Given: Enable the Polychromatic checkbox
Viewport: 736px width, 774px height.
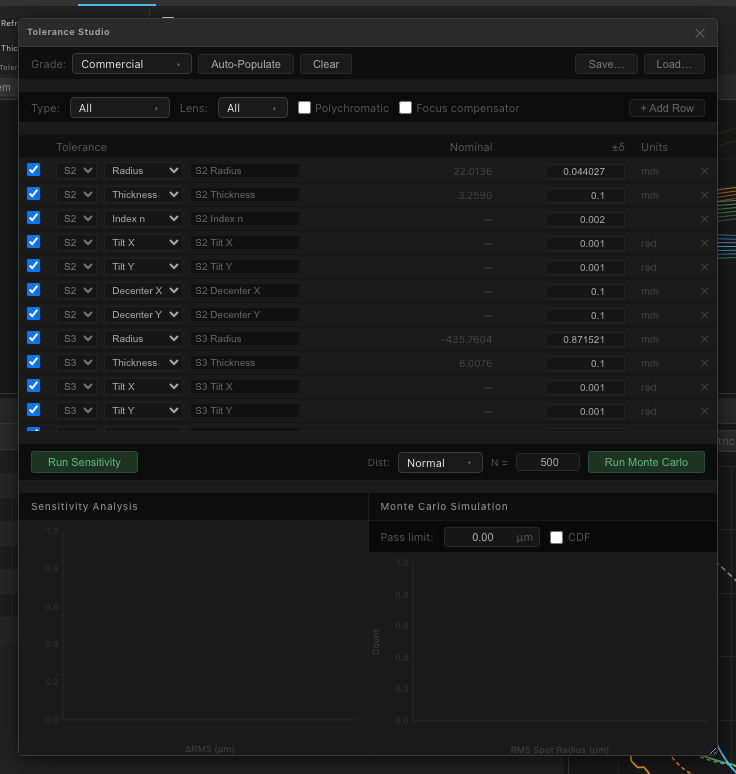Looking at the screenshot, I should (305, 108).
